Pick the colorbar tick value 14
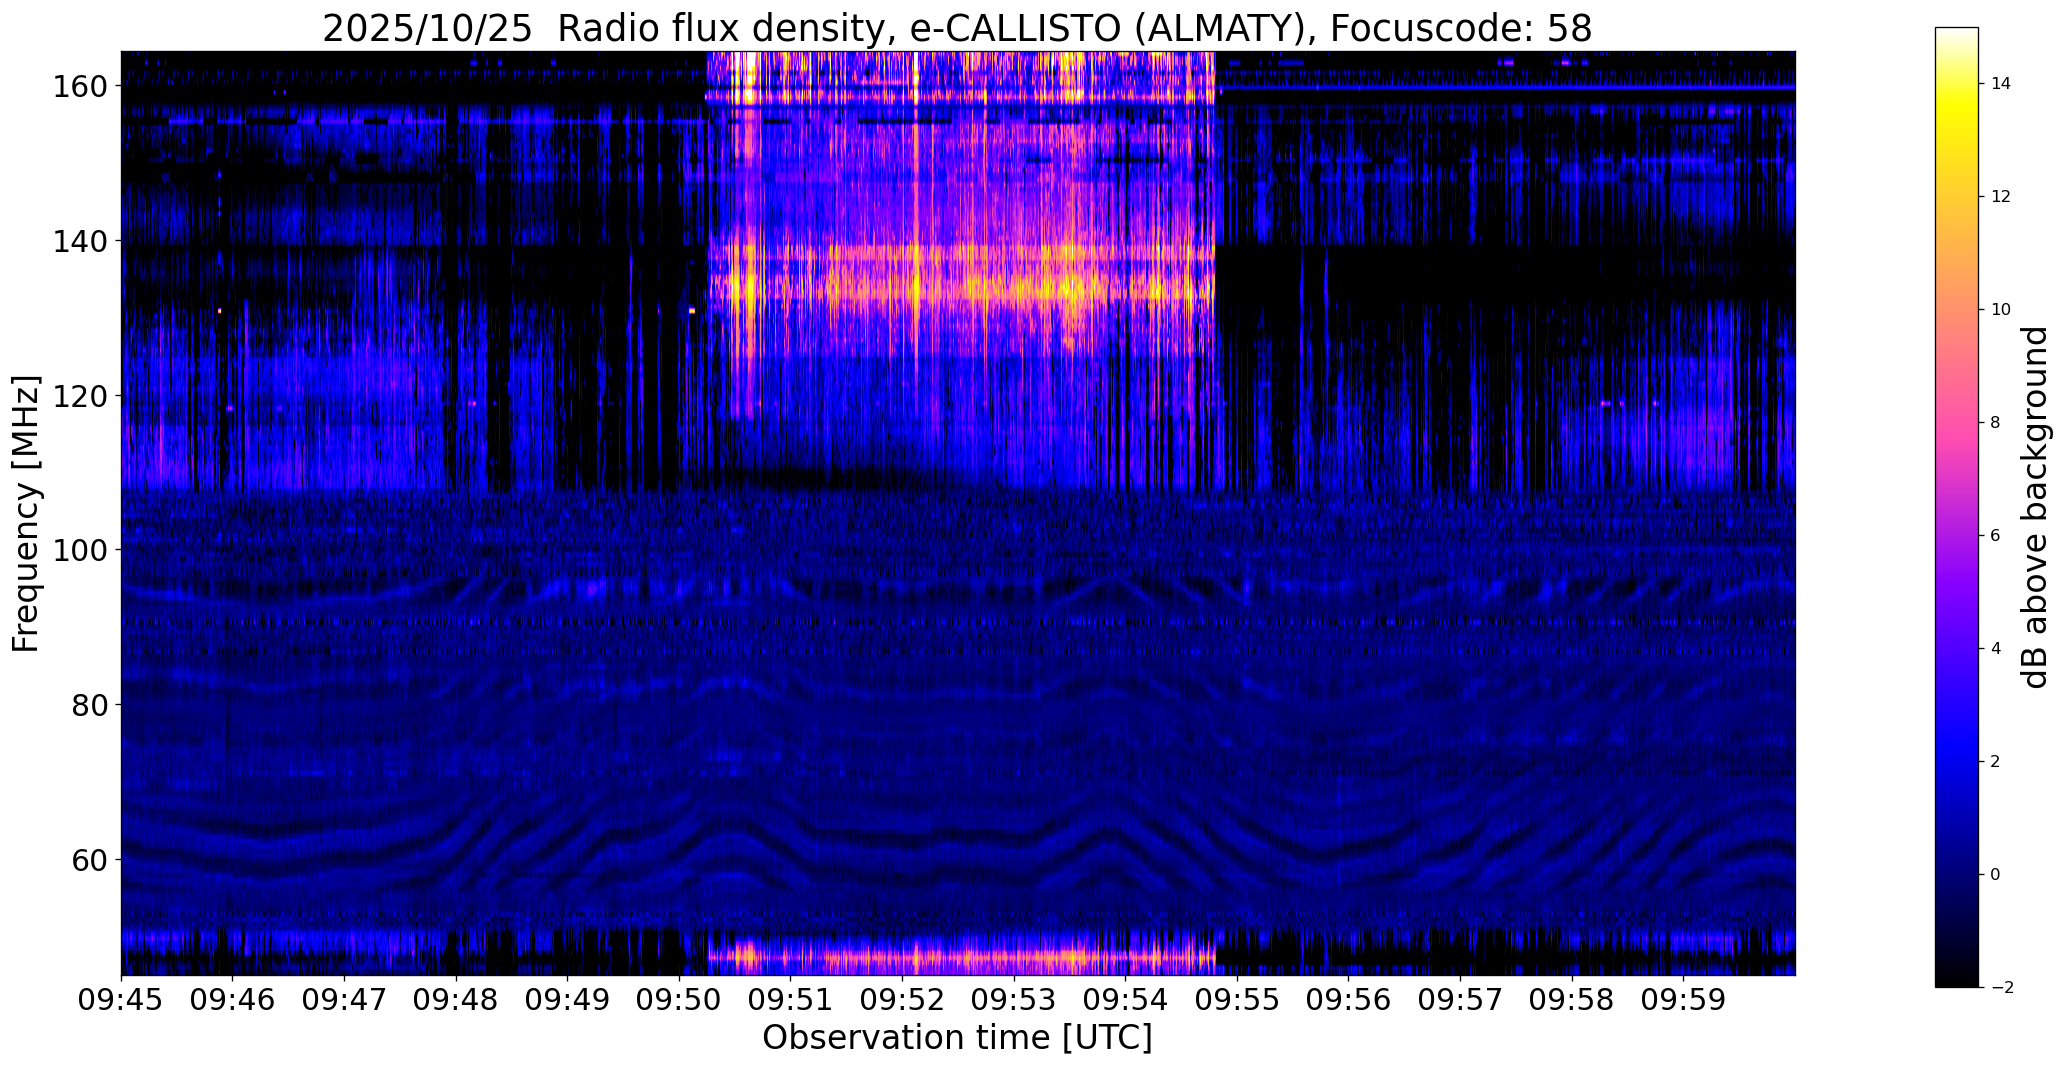The height and width of the screenshot is (1067, 2066). 2001,84
